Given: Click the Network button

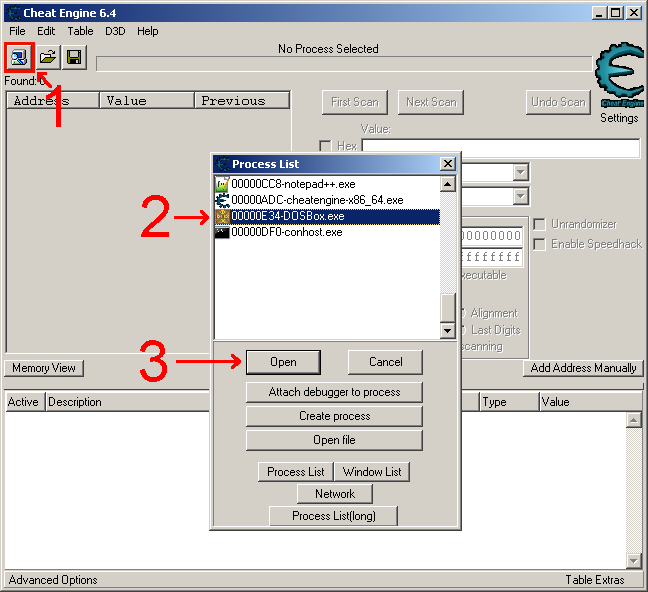Looking at the screenshot, I should [335, 494].
